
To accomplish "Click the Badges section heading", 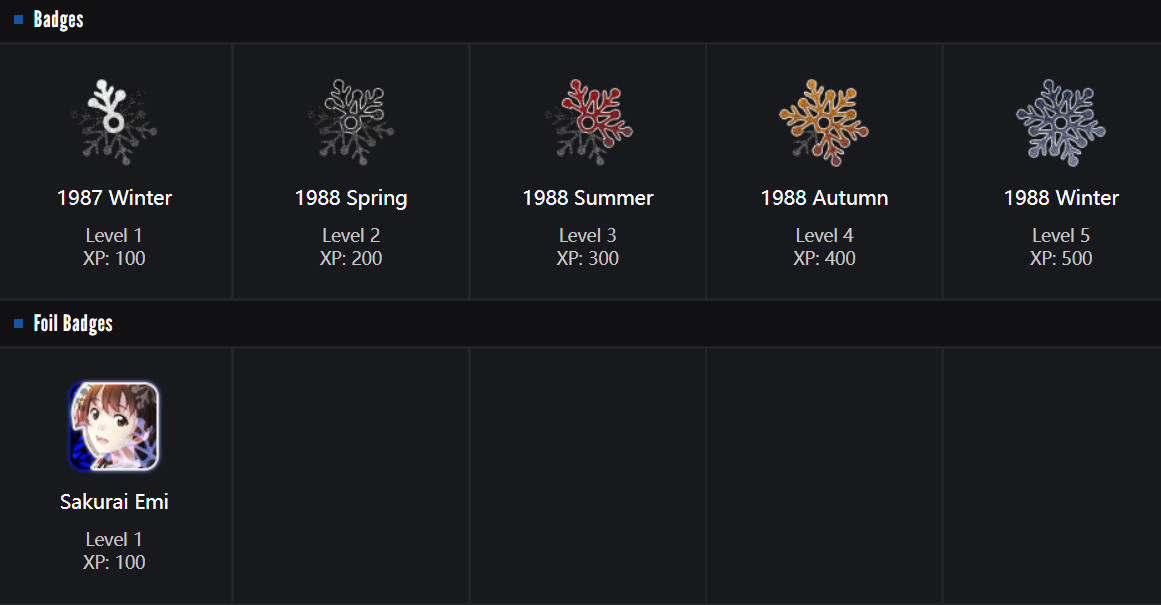I will pyautogui.click(x=58, y=20).
